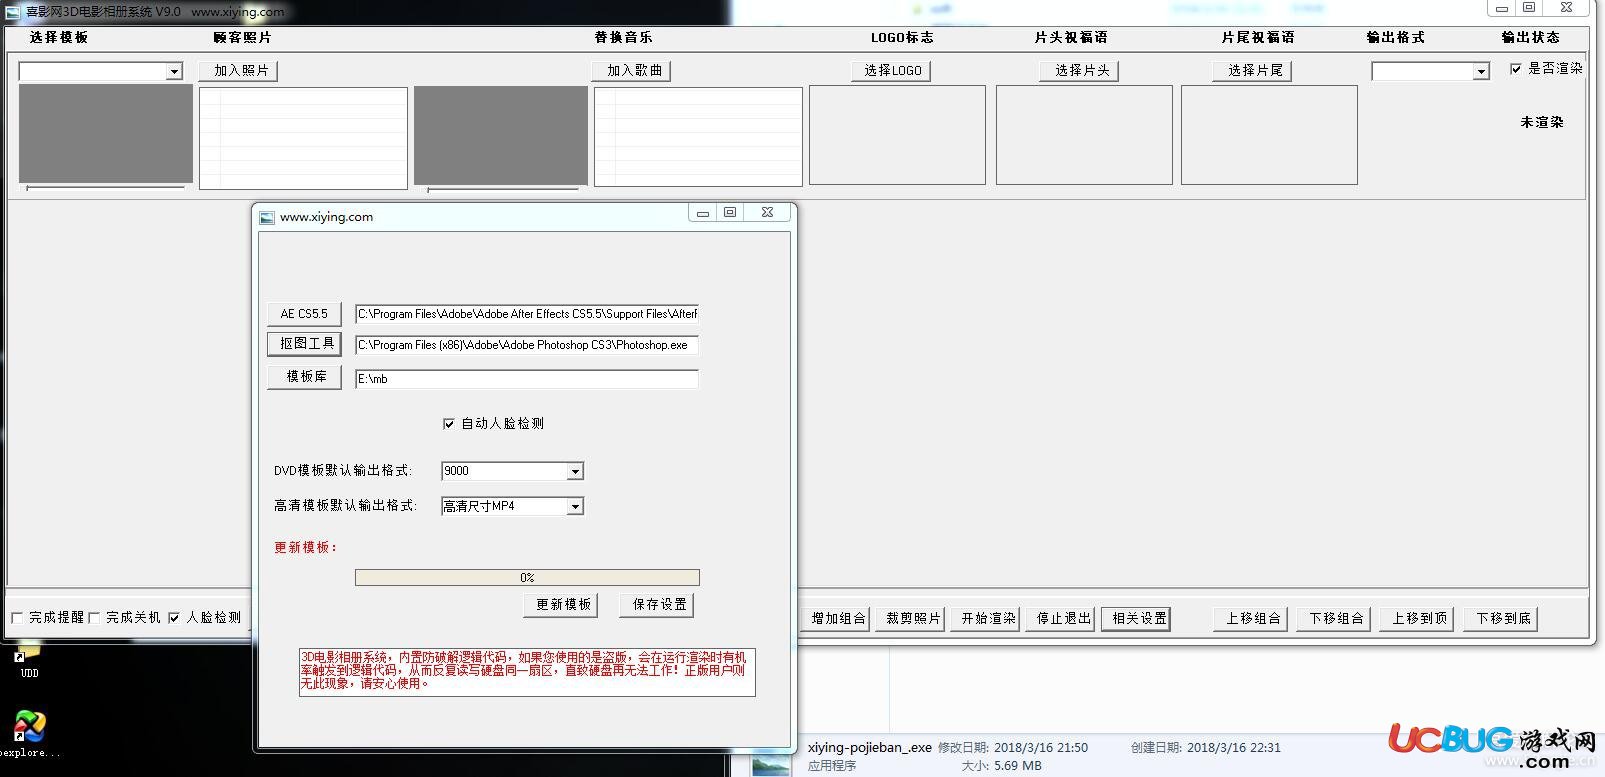The height and width of the screenshot is (777, 1605).
Task: Click the 选择片头 button
Action: coord(1079,71)
